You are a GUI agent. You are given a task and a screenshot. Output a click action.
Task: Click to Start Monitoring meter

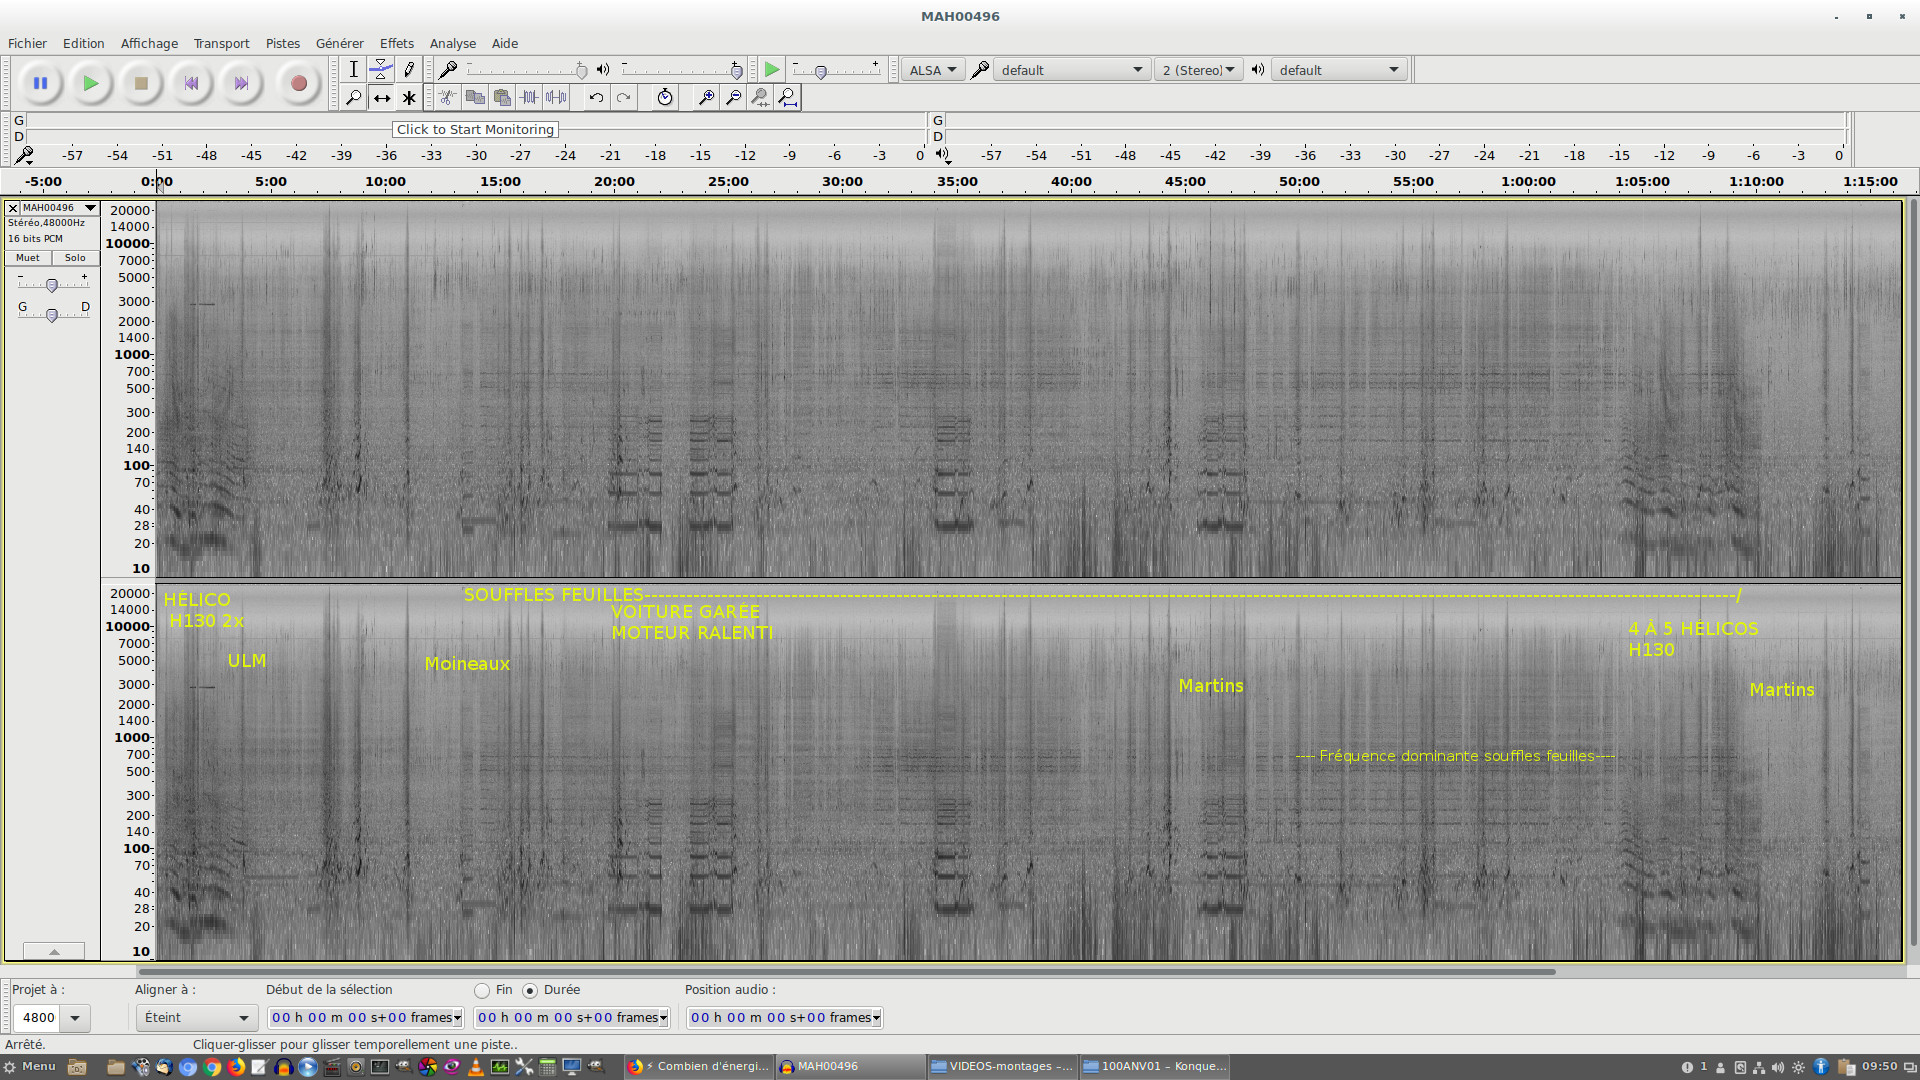click(x=475, y=129)
